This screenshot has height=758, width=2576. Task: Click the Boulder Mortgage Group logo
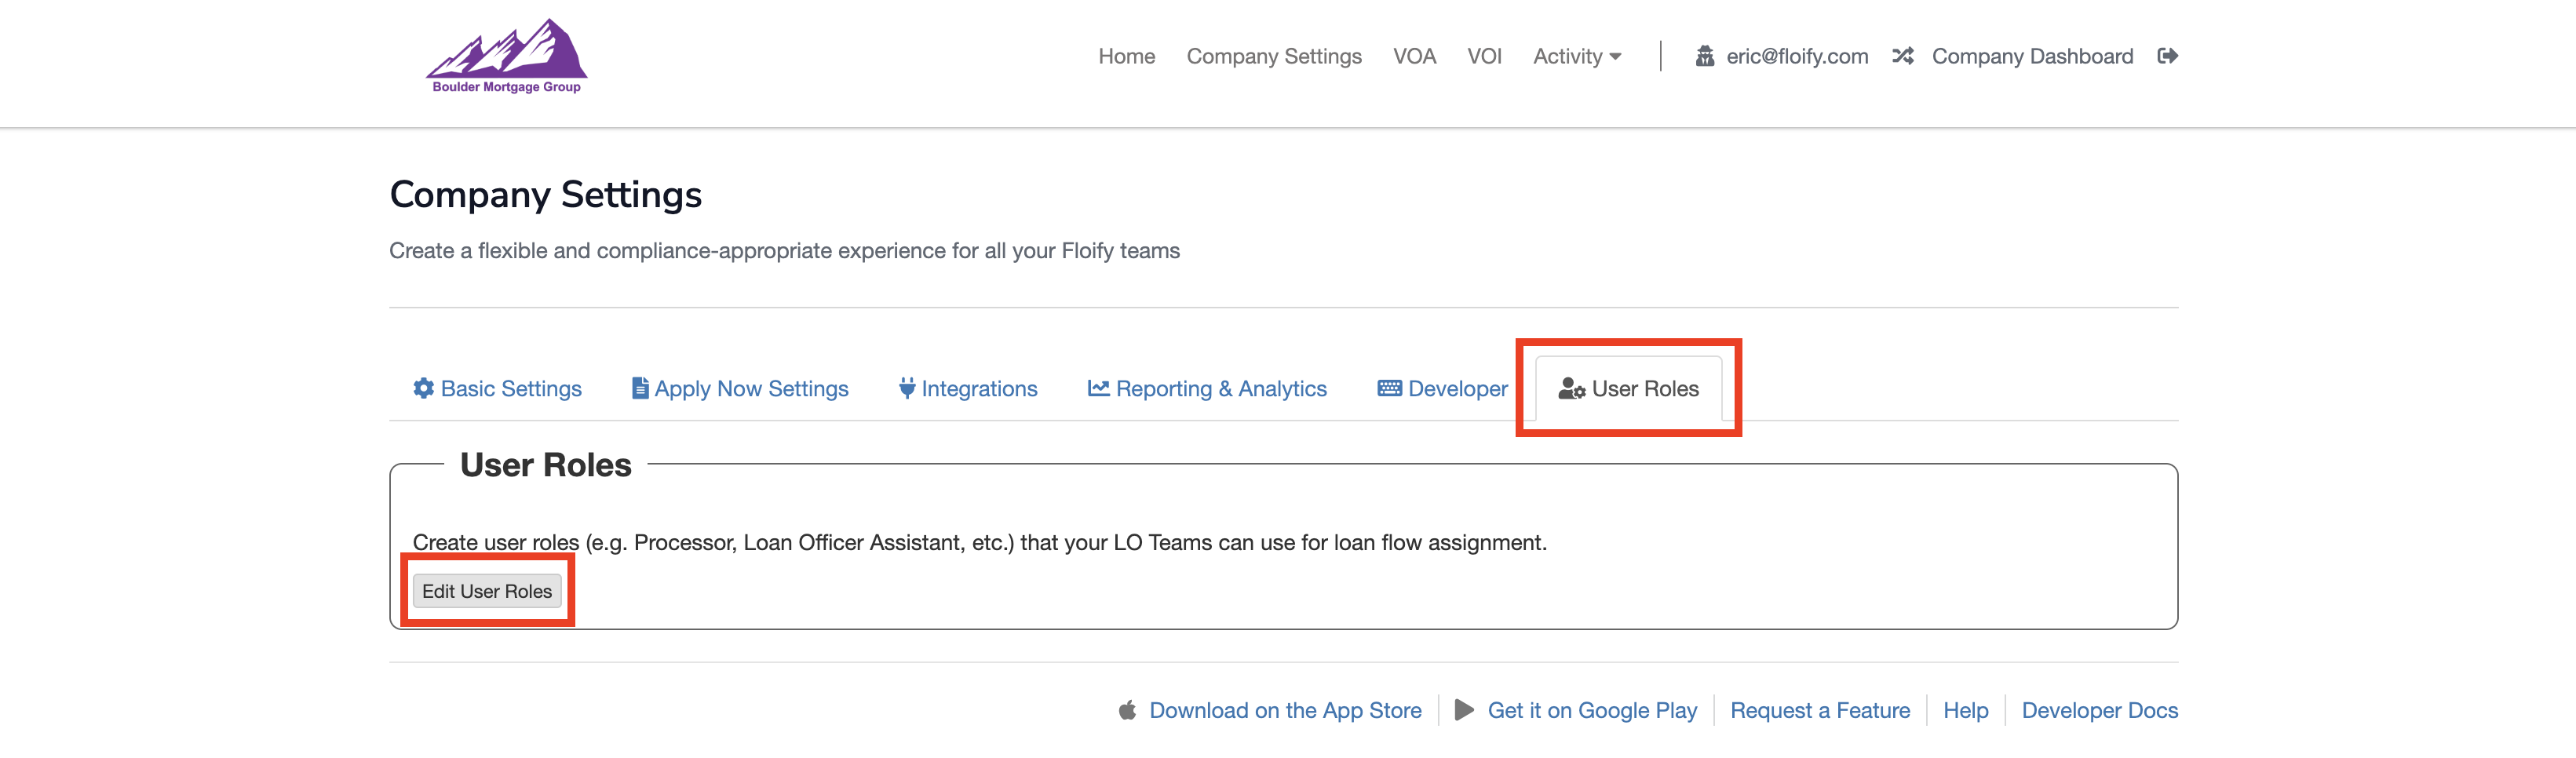pos(506,57)
